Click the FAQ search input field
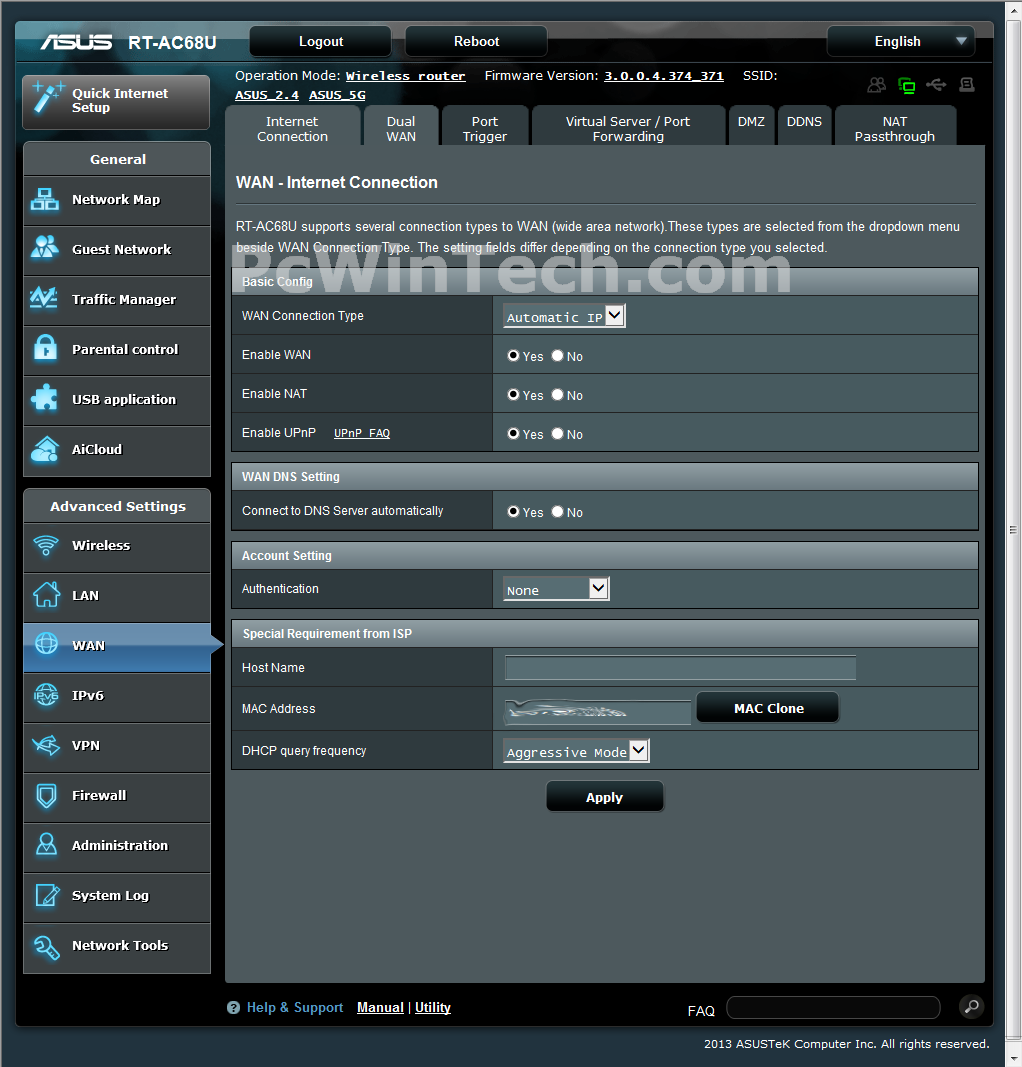Viewport: 1022px width, 1067px height. point(834,1007)
